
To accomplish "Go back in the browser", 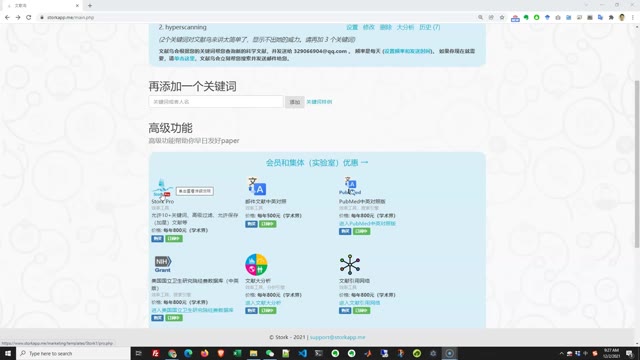I will pyautogui.click(x=7, y=17).
